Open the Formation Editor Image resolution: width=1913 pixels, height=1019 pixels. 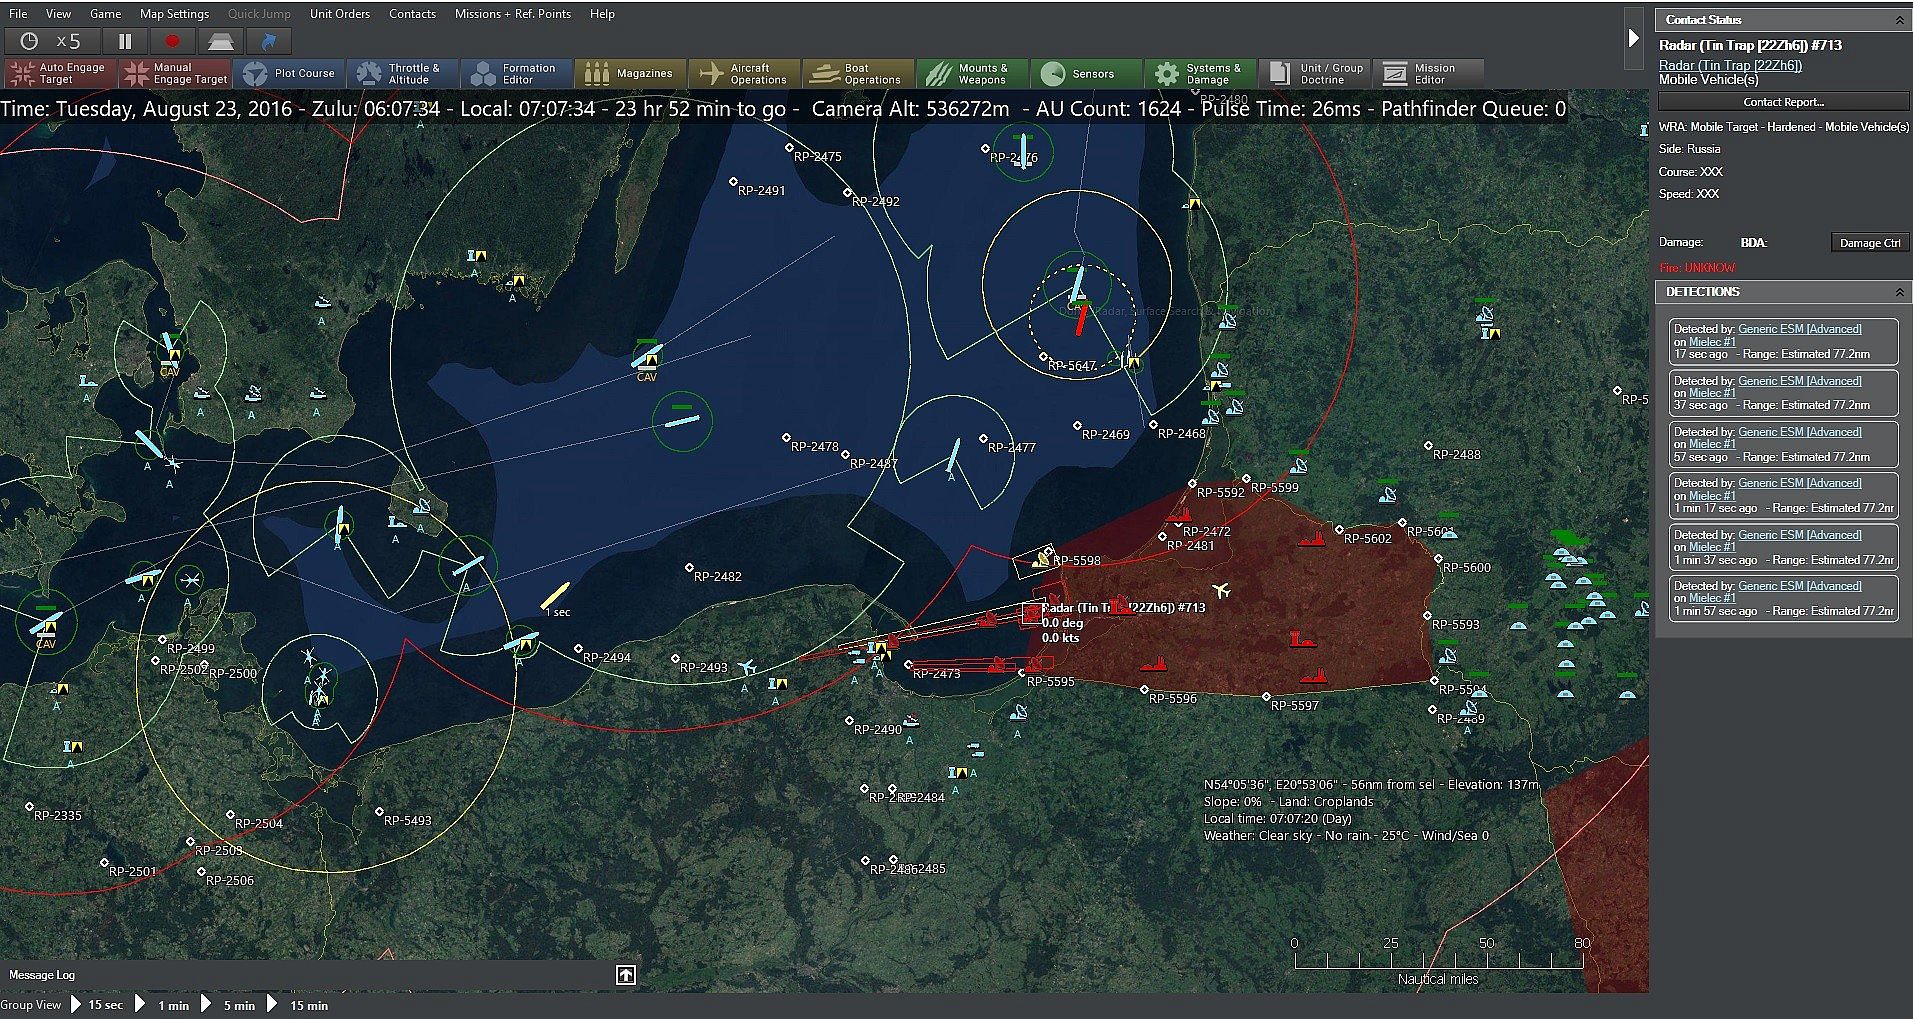(516, 73)
